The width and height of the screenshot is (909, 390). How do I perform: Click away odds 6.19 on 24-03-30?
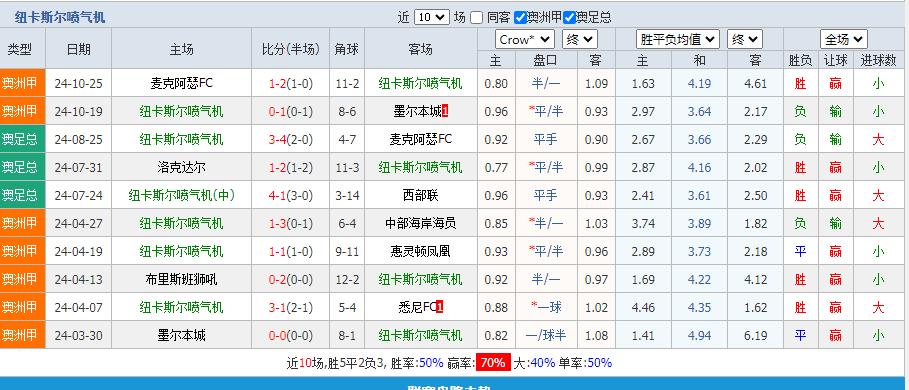755,335
